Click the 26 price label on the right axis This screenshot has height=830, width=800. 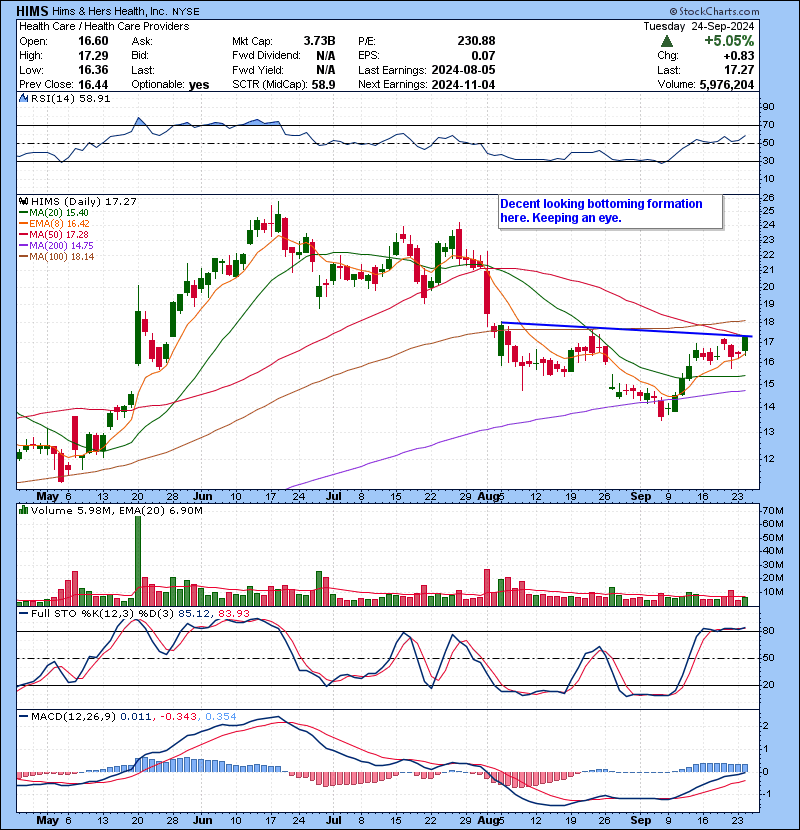pos(768,197)
